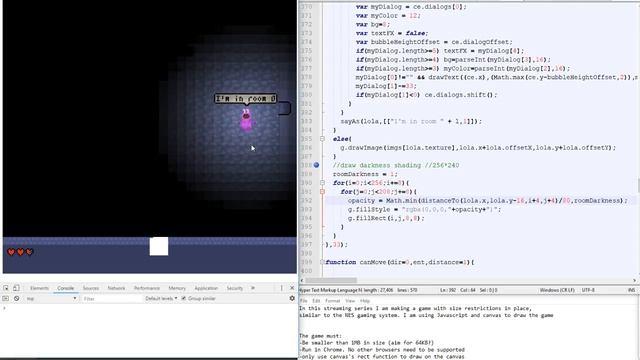Click the 'Run in Chrome' note line
The width and height of the screenshot is (640, 360).
382,350
